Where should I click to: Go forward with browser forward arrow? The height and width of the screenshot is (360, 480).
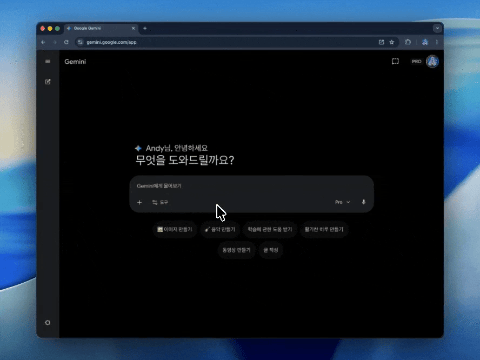[55, 42]
